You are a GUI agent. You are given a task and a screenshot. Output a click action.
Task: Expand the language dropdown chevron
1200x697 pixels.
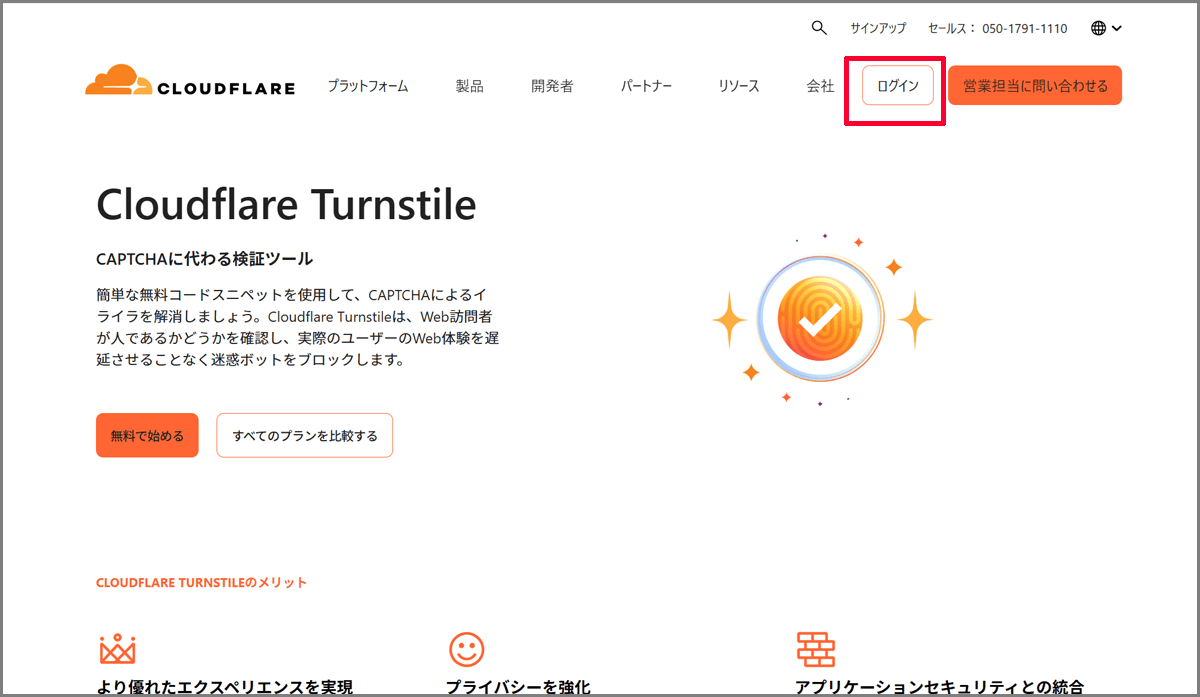tap(1116, 29)
